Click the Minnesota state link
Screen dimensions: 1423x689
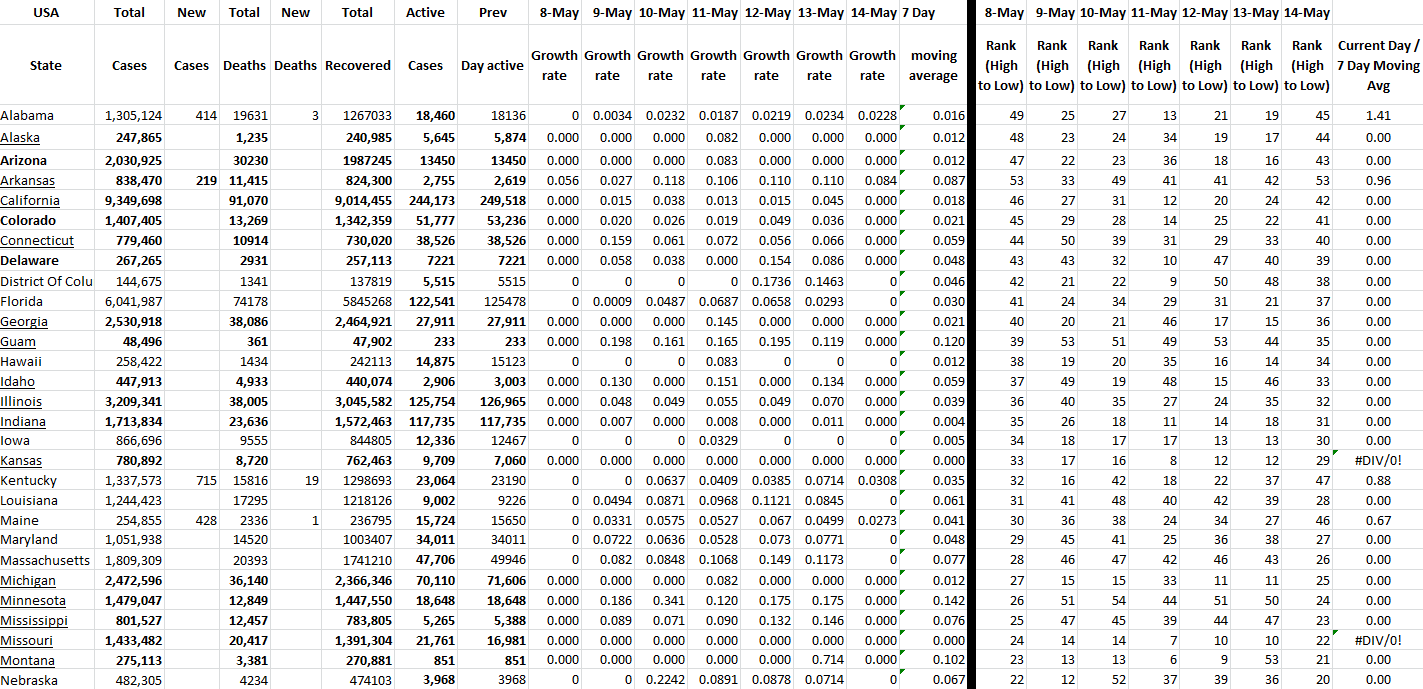[33, 601]
